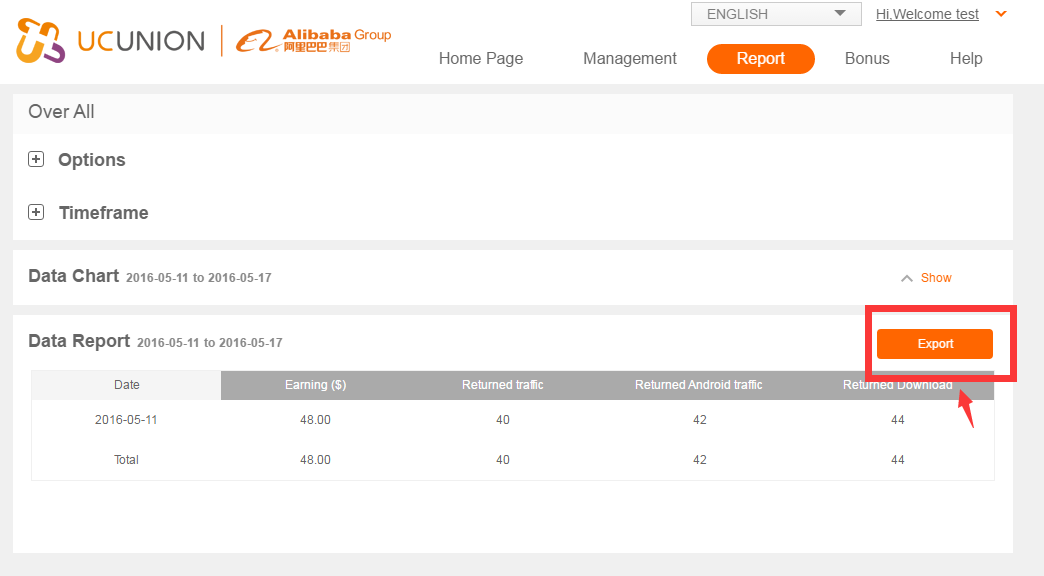1044x576 pixels.
Task: Click the Returned traffic column header
Action: (x=502, y=385)
